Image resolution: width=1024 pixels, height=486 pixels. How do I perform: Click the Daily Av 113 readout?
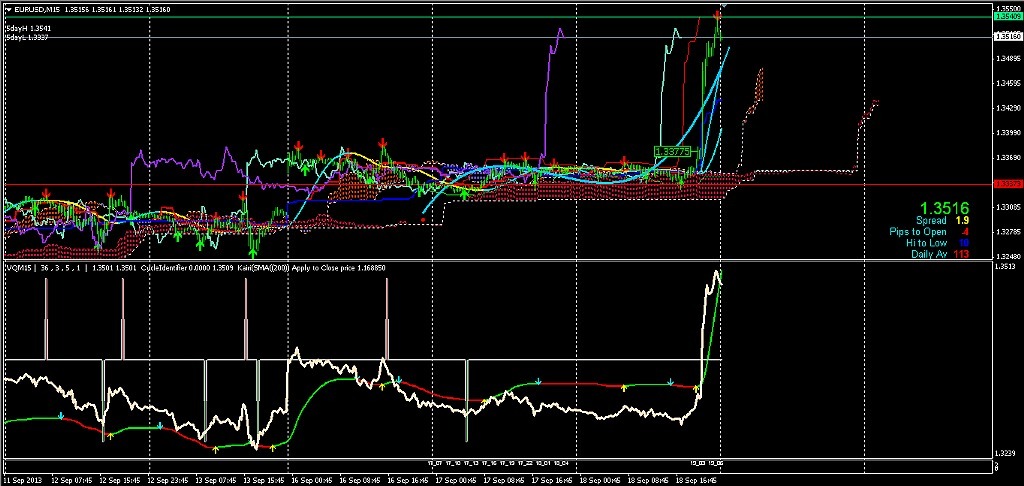[940, 254]
